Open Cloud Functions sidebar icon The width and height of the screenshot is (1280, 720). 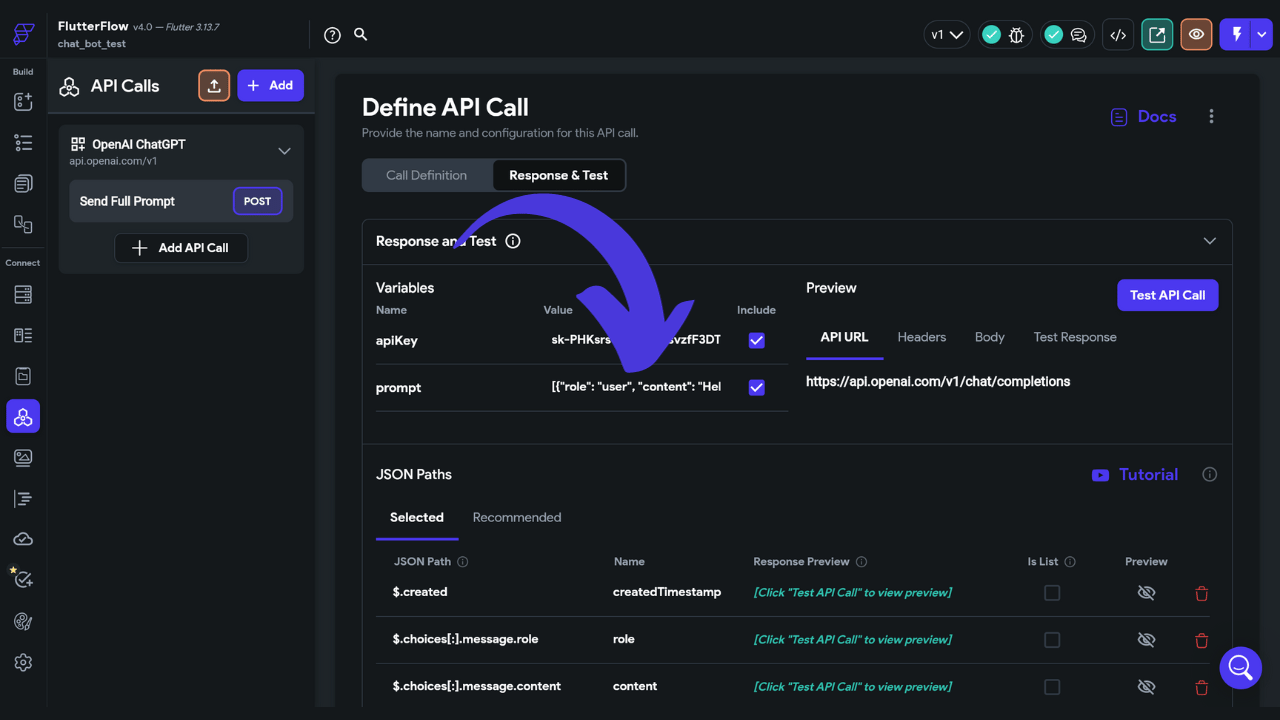[x=23, y=539]
